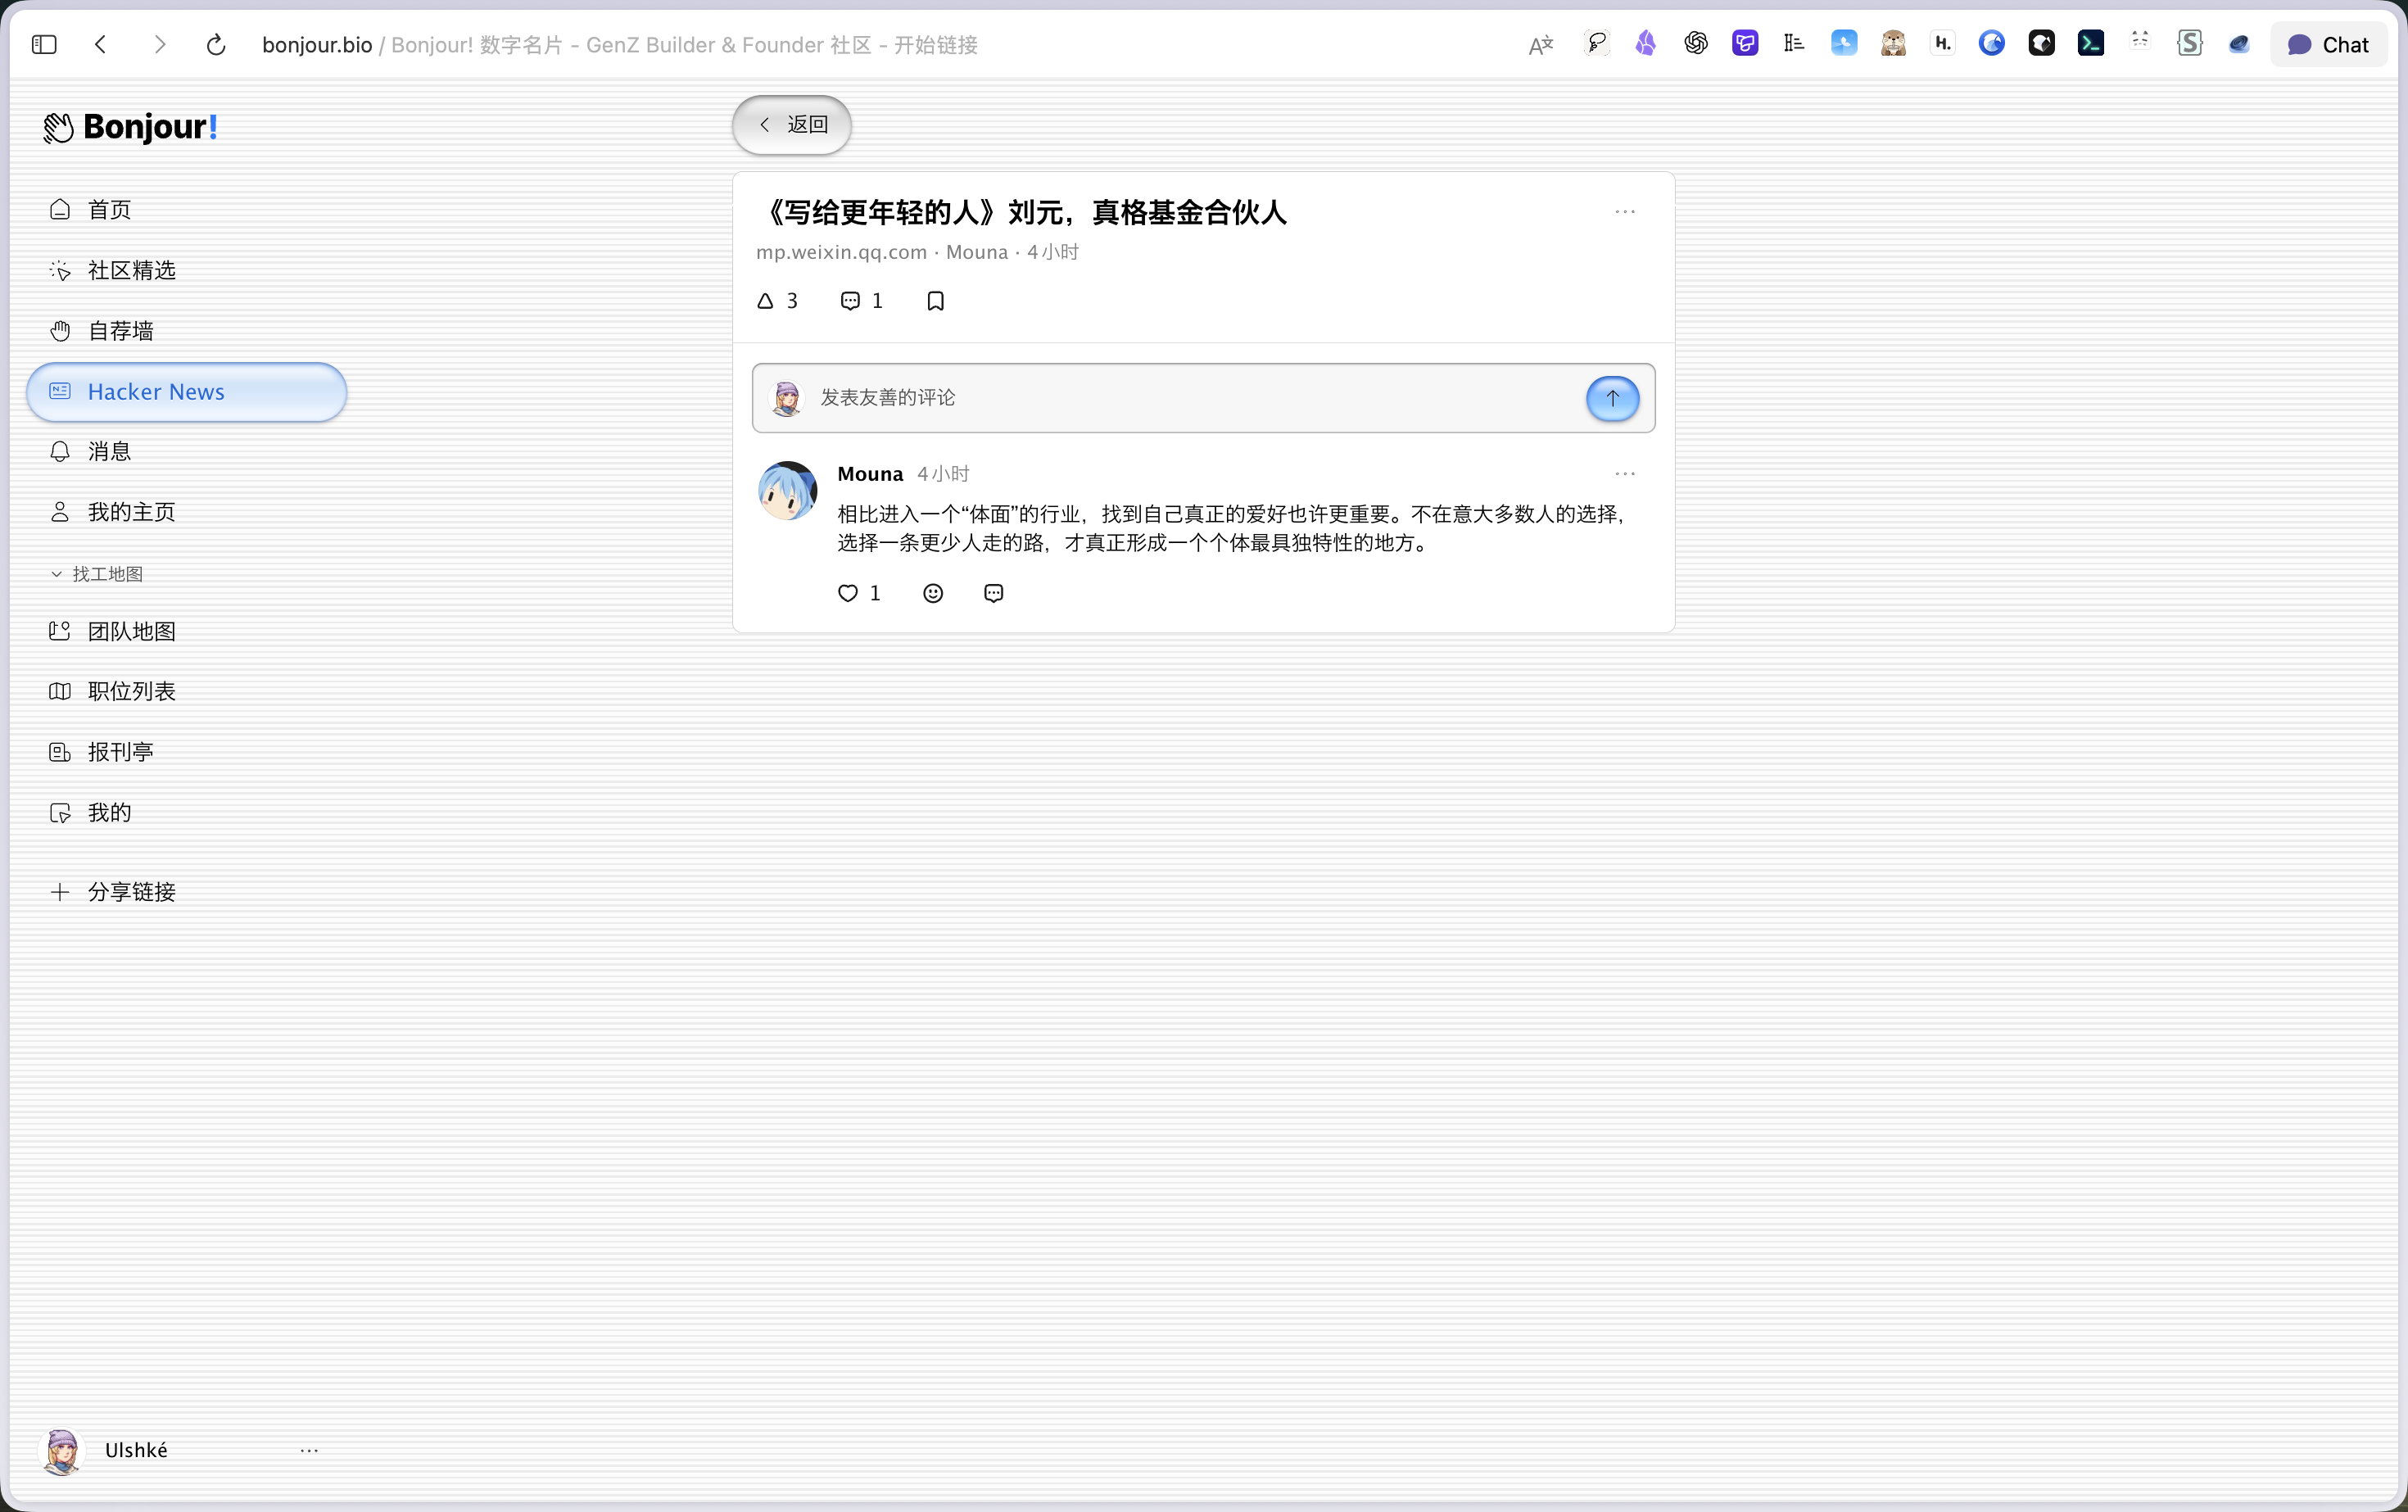Reply to Mouna's comment

tap(993, 593)
